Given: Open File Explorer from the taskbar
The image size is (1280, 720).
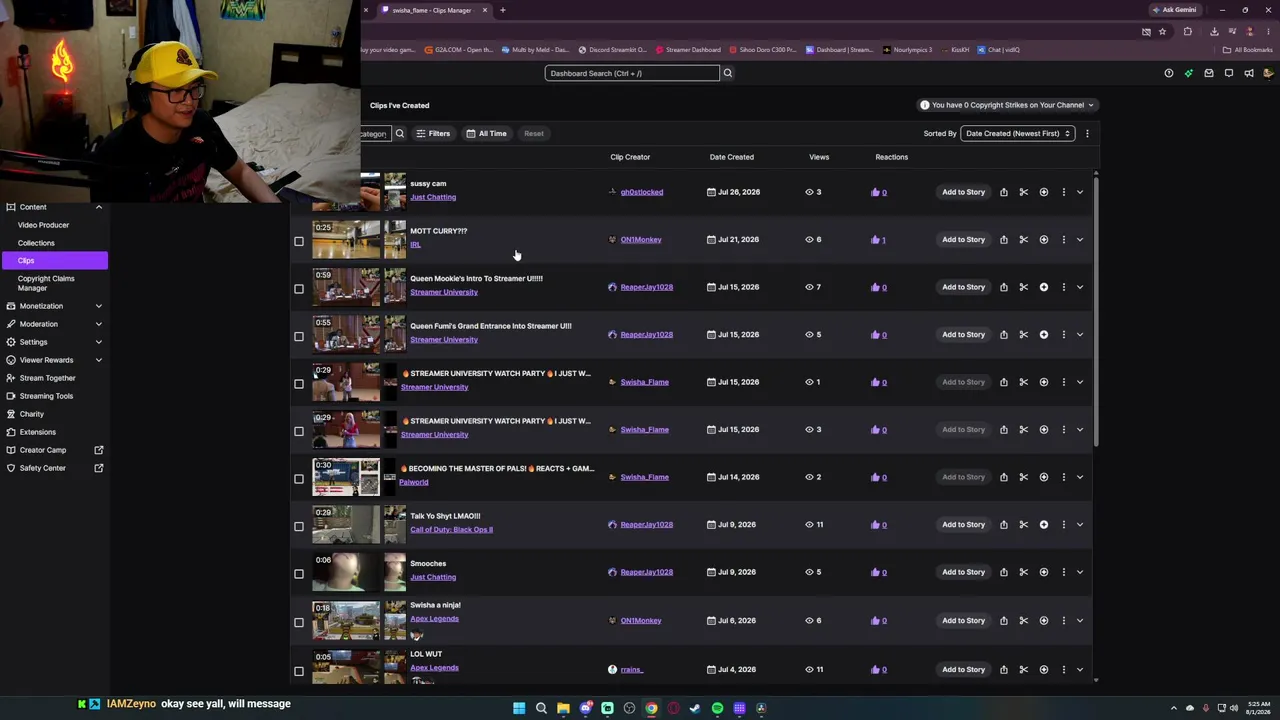Looking at the screenshot, I should click(x=563, y=709).
